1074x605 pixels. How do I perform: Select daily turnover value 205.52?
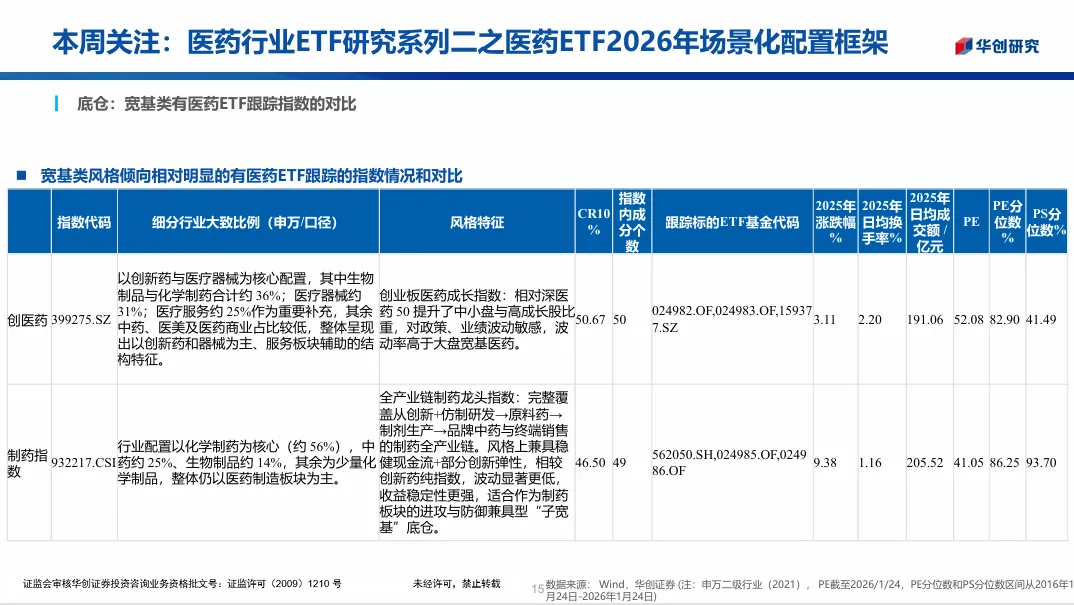click(925, 463)
